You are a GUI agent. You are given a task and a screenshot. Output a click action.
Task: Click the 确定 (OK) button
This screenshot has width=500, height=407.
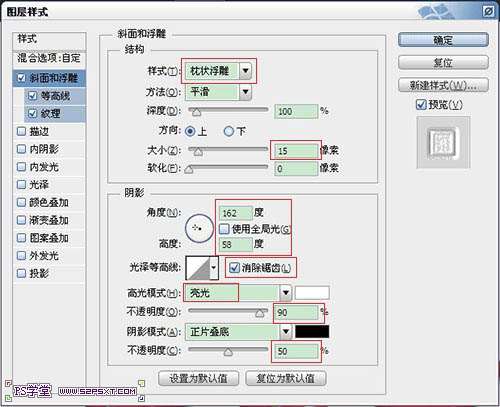pos(443,40)
